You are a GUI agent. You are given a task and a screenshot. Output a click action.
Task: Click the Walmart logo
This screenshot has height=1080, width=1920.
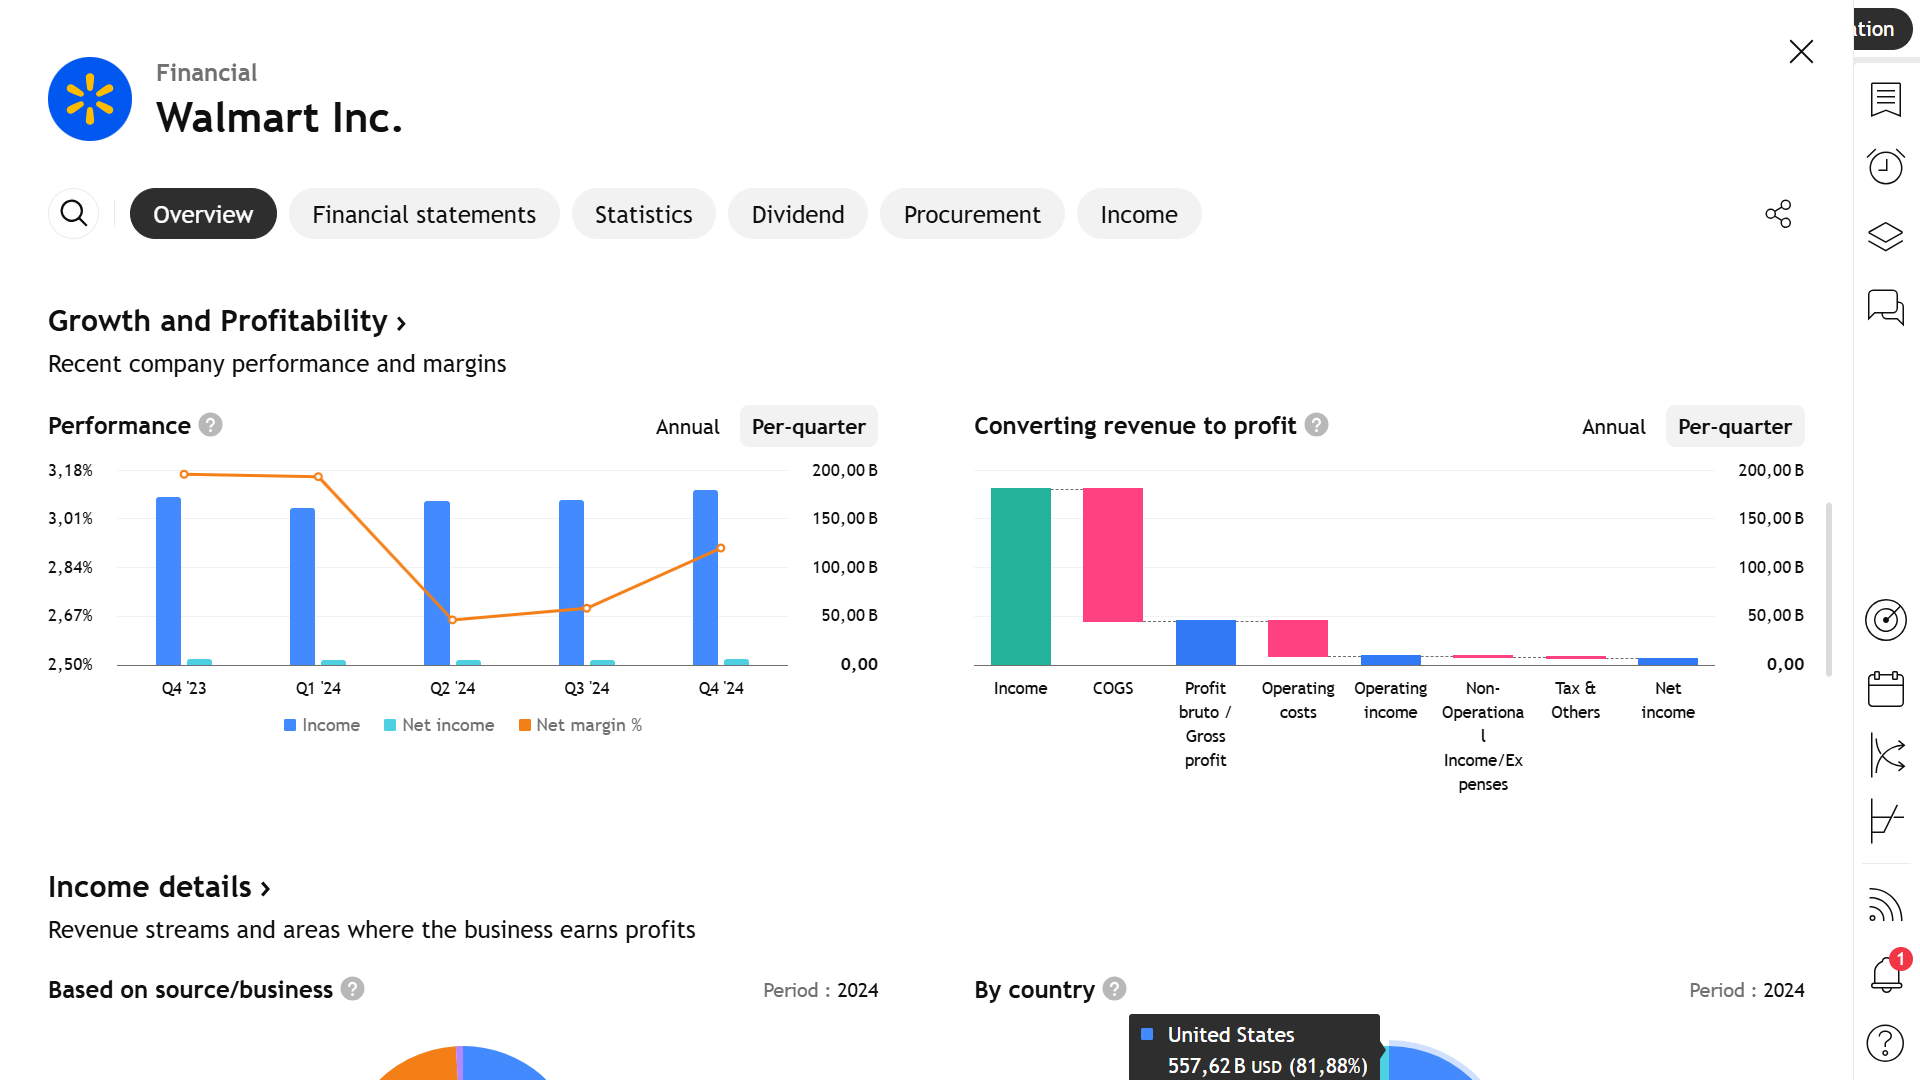(x=90, y=99)
